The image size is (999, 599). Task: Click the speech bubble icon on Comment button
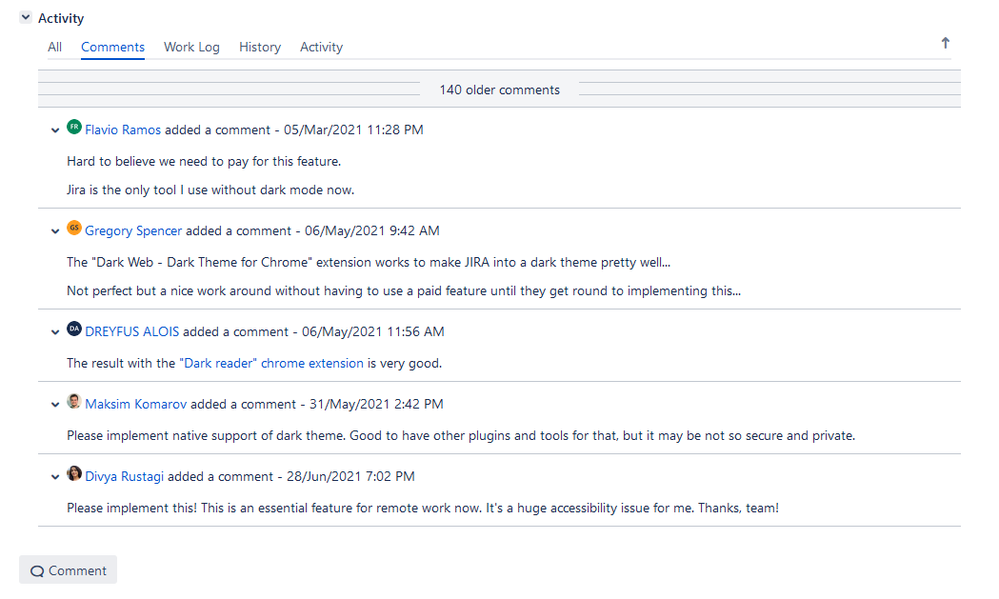click(37, 570)
